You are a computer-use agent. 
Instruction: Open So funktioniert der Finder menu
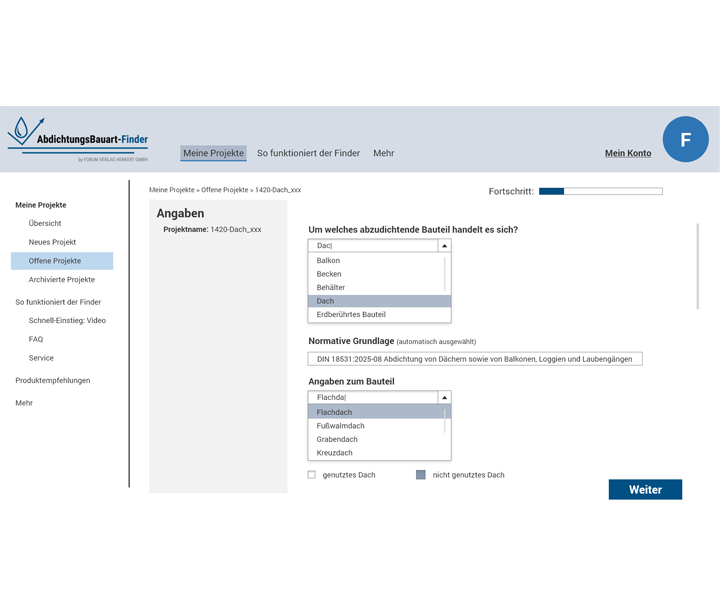pos(308,153)
